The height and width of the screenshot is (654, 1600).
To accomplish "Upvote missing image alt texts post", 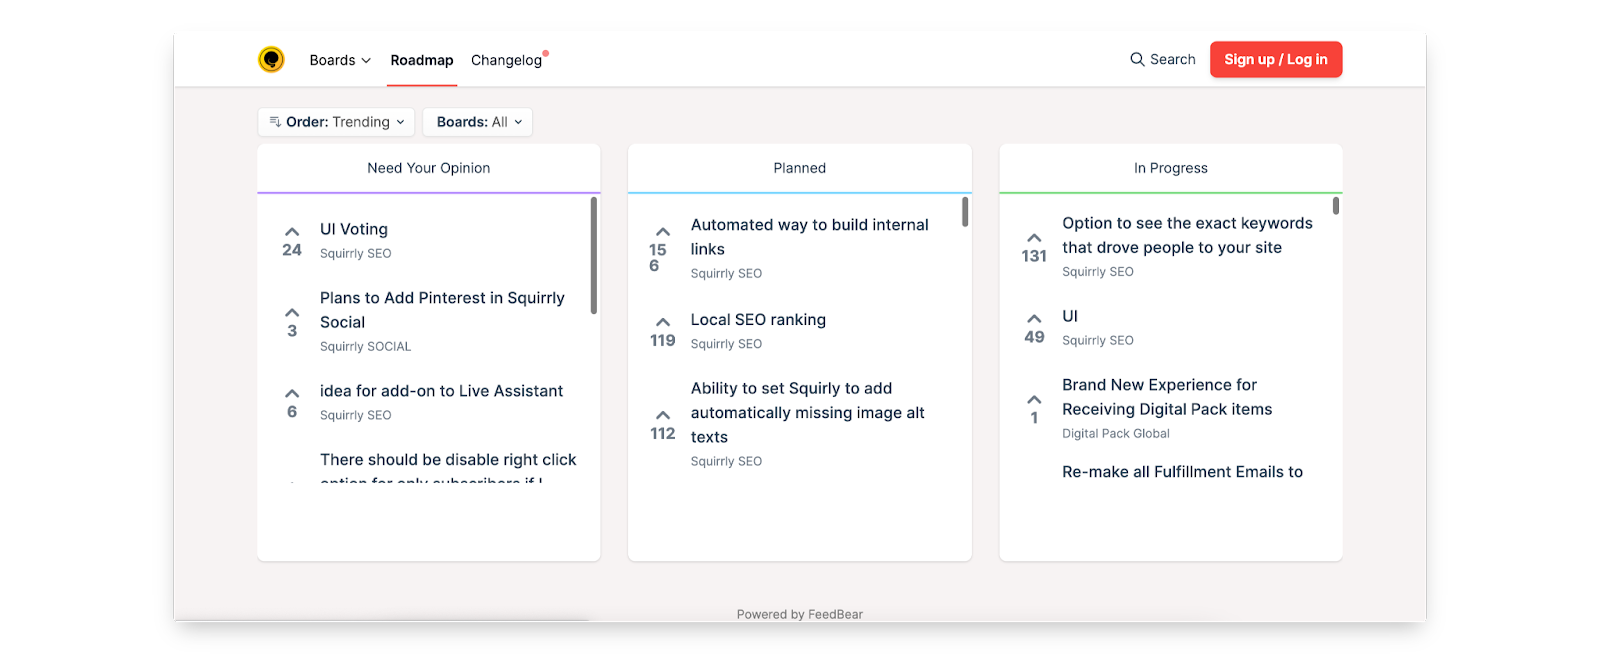I will [x=662, y=415].
